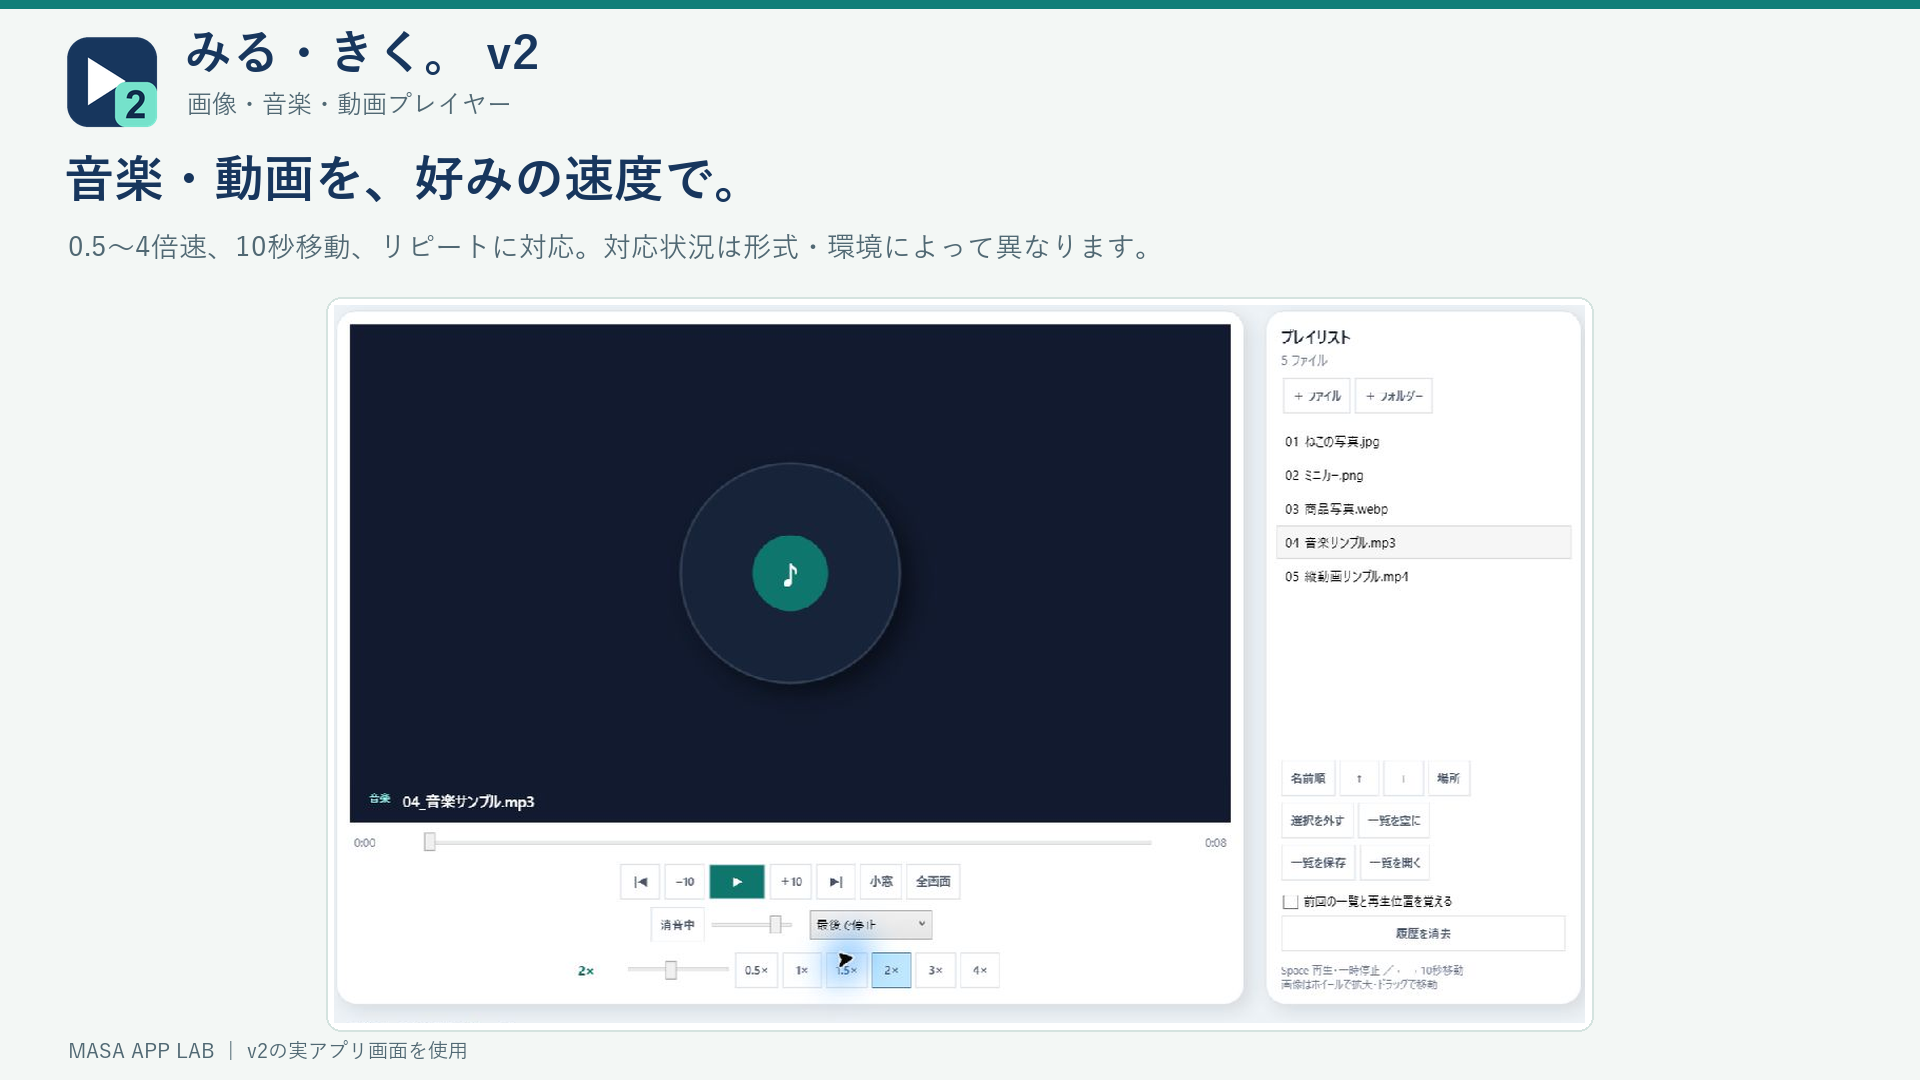Set playback speed to 0.5×

756,970
